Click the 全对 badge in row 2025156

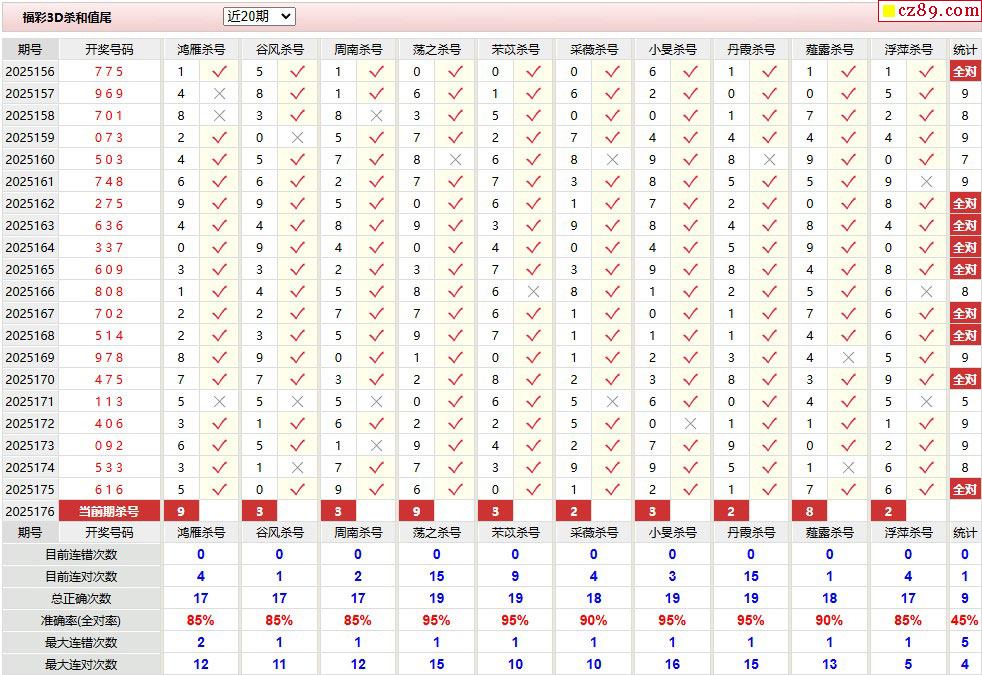pyautogui.click(x=964, y=71)
